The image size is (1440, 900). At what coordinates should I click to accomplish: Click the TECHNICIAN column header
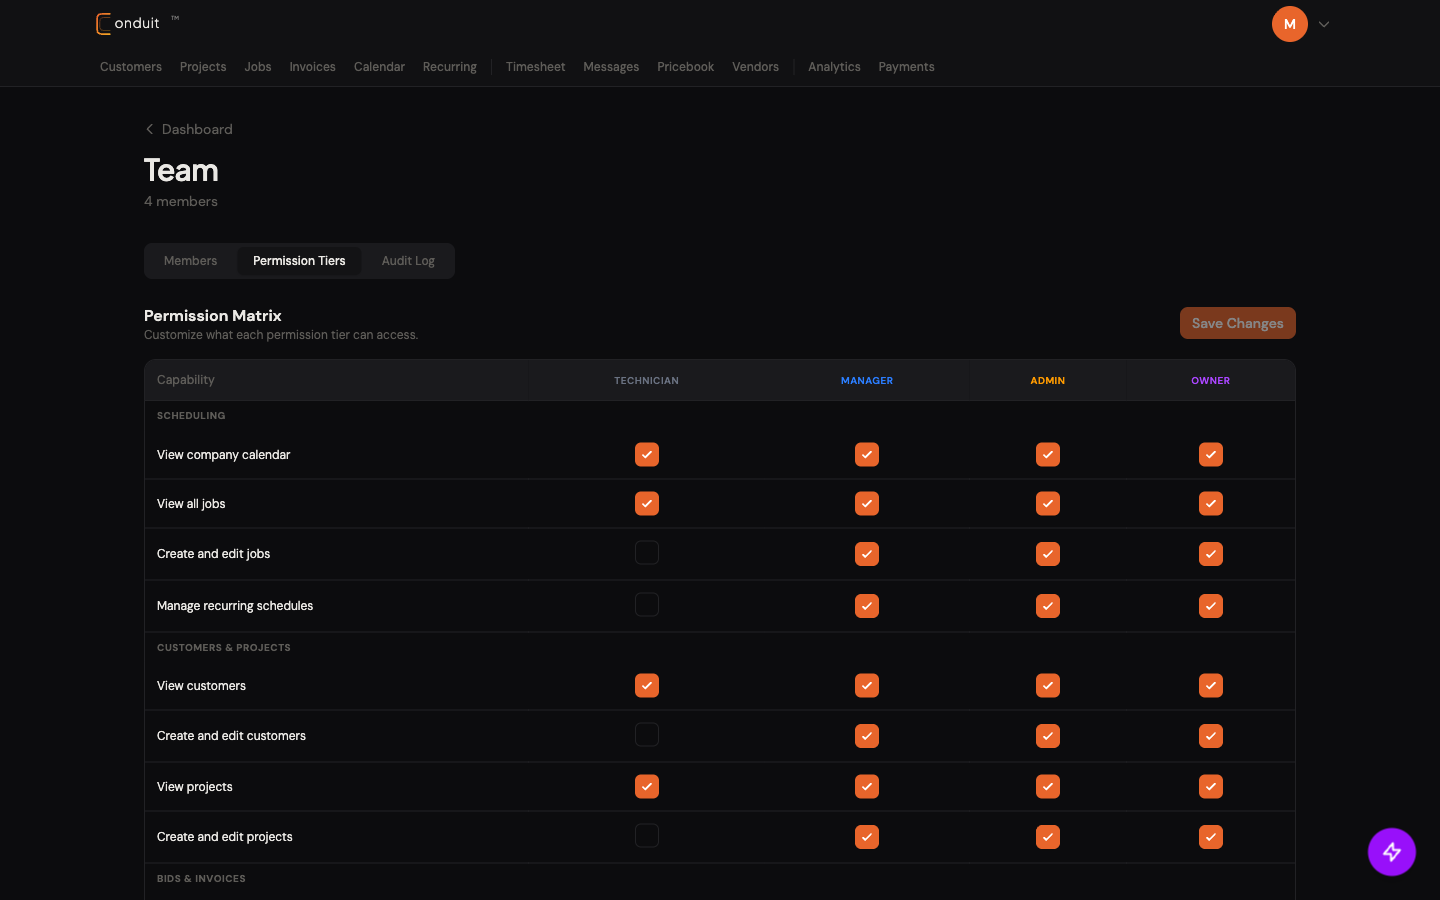point(646,381)
